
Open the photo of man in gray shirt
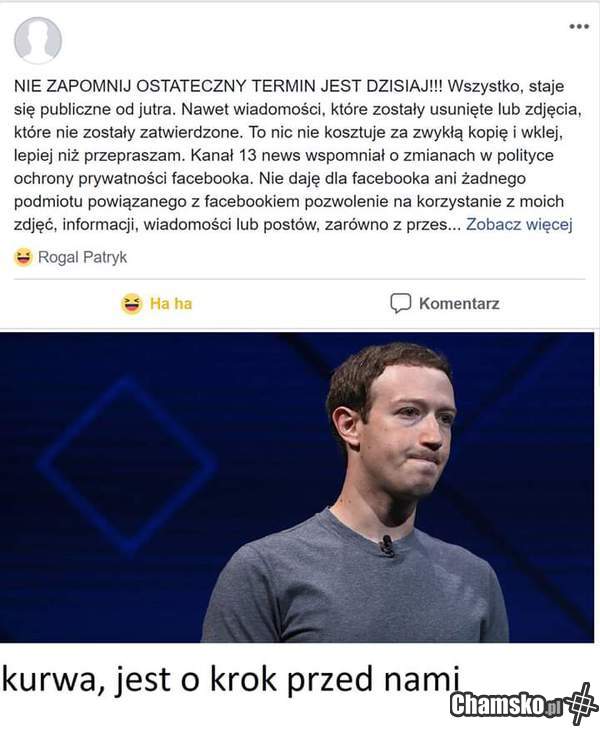[x=297, y=487]
